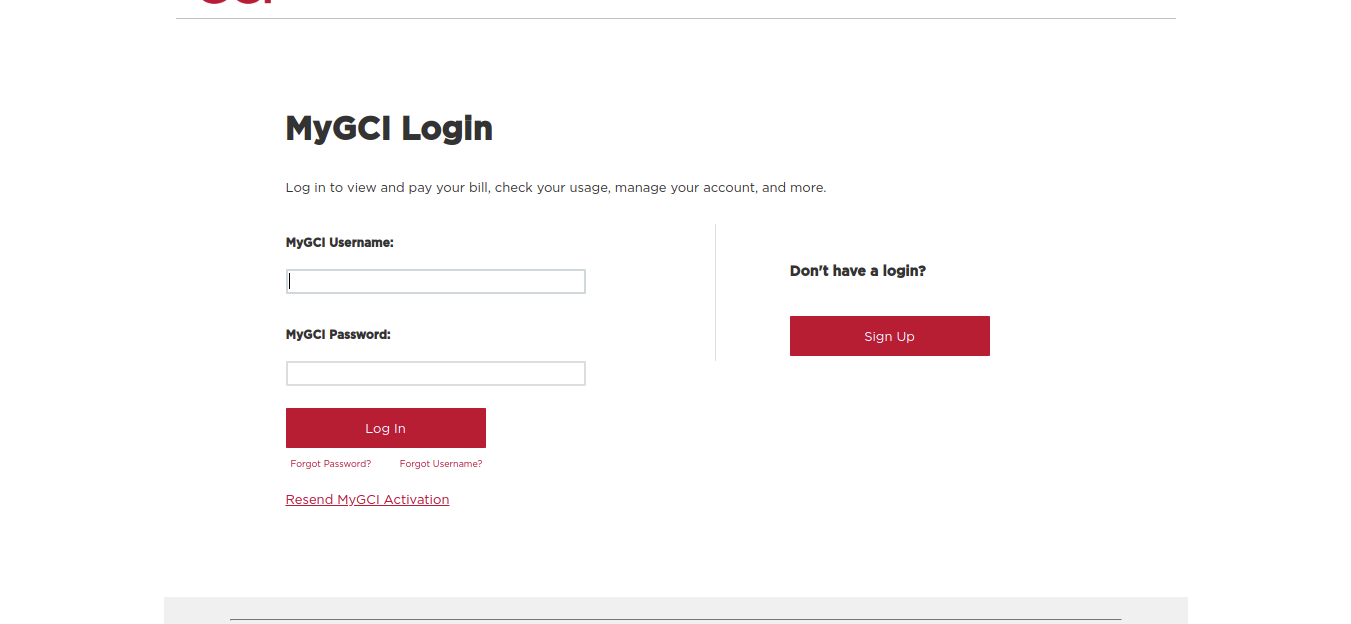Screen dimensions: 1351x624
Task: Click the gray footer area
Action: click(676, 610)
